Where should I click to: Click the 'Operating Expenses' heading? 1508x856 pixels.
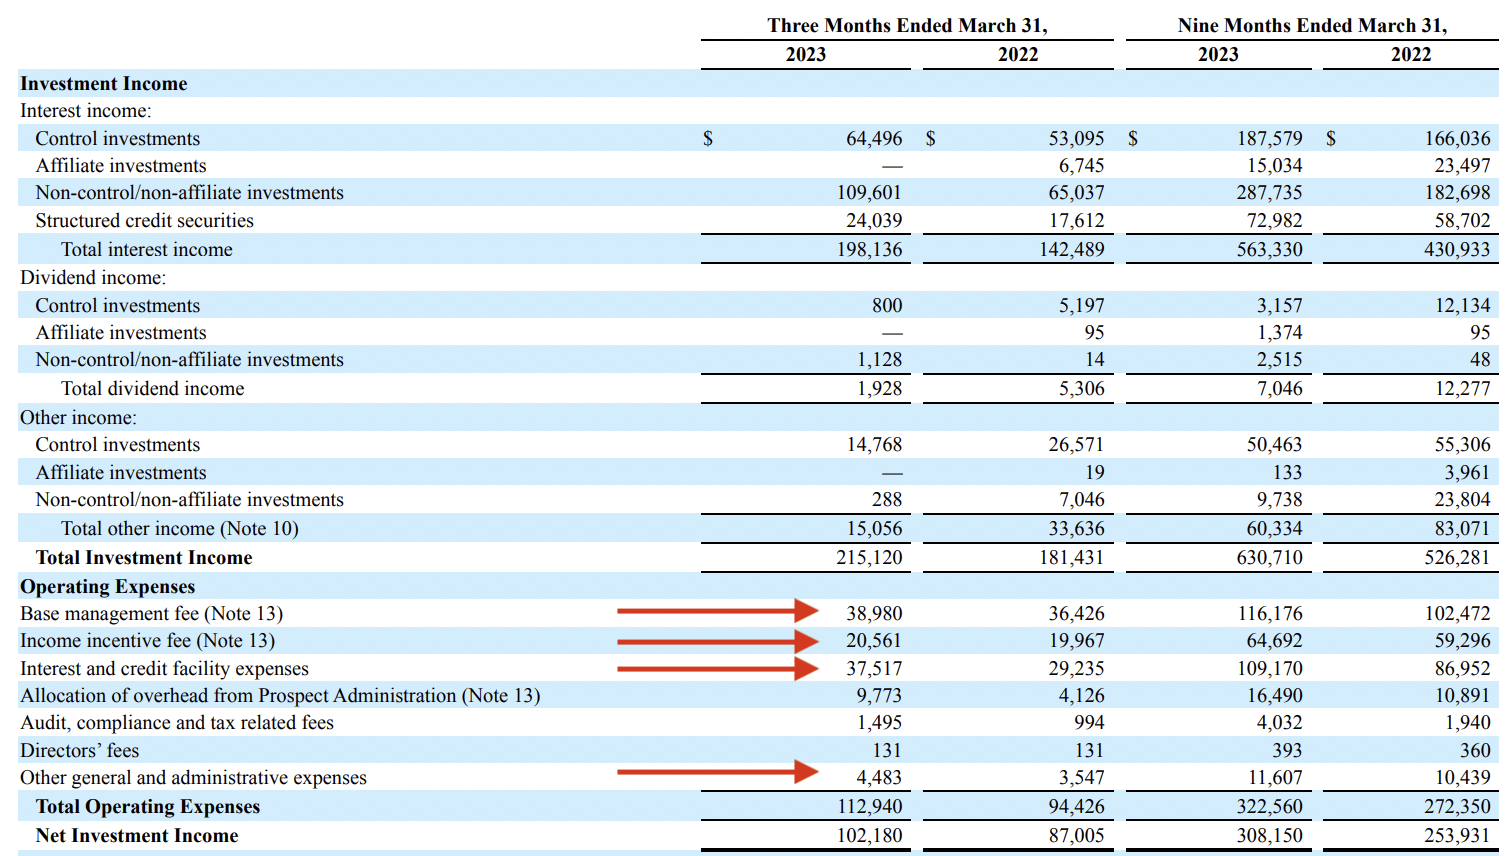tap(107, 587)
